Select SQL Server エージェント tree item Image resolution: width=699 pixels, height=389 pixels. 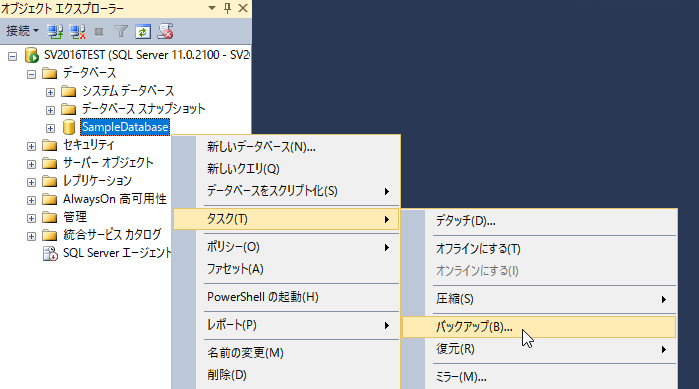tap(117, 253)
